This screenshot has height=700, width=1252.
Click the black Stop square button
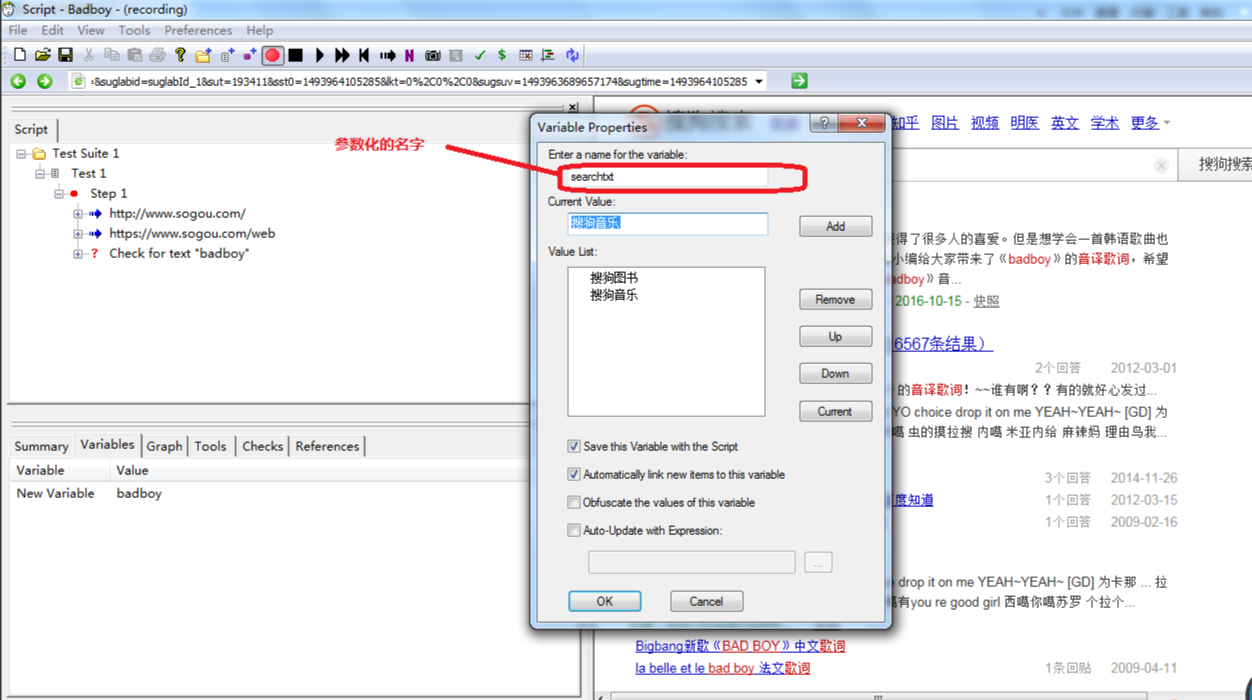pos(295,55)
